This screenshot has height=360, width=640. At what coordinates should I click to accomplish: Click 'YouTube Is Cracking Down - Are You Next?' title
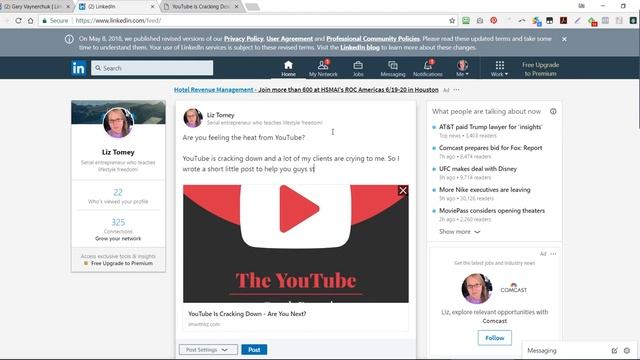[x=247, y=313]
